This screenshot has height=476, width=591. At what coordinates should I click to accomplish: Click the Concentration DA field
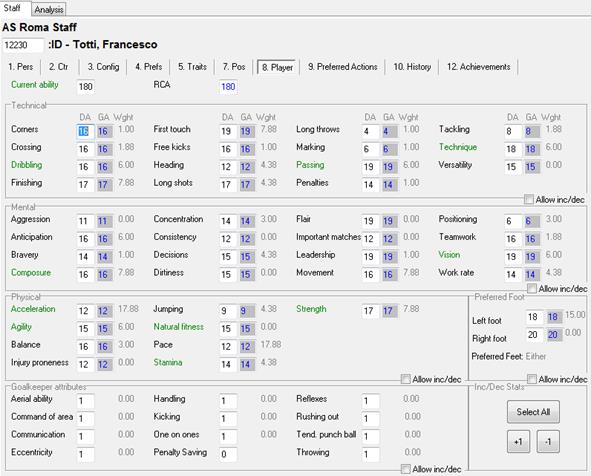pos(228,221)
